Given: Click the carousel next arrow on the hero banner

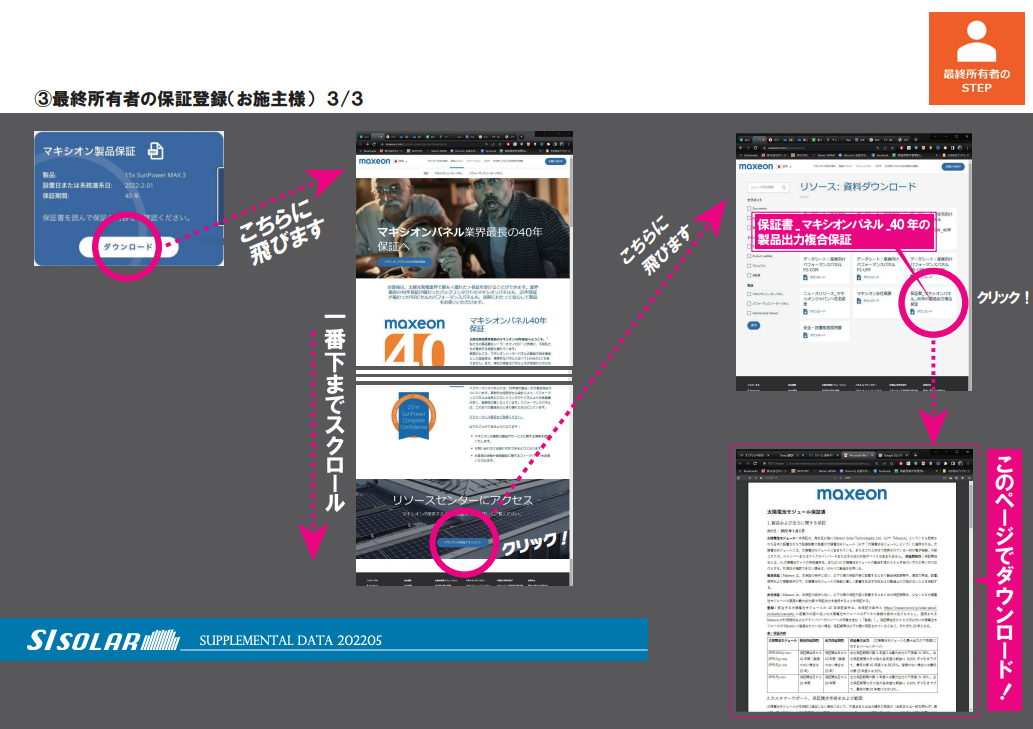Looking at the screenshot, I should click(x=564, y=228).
